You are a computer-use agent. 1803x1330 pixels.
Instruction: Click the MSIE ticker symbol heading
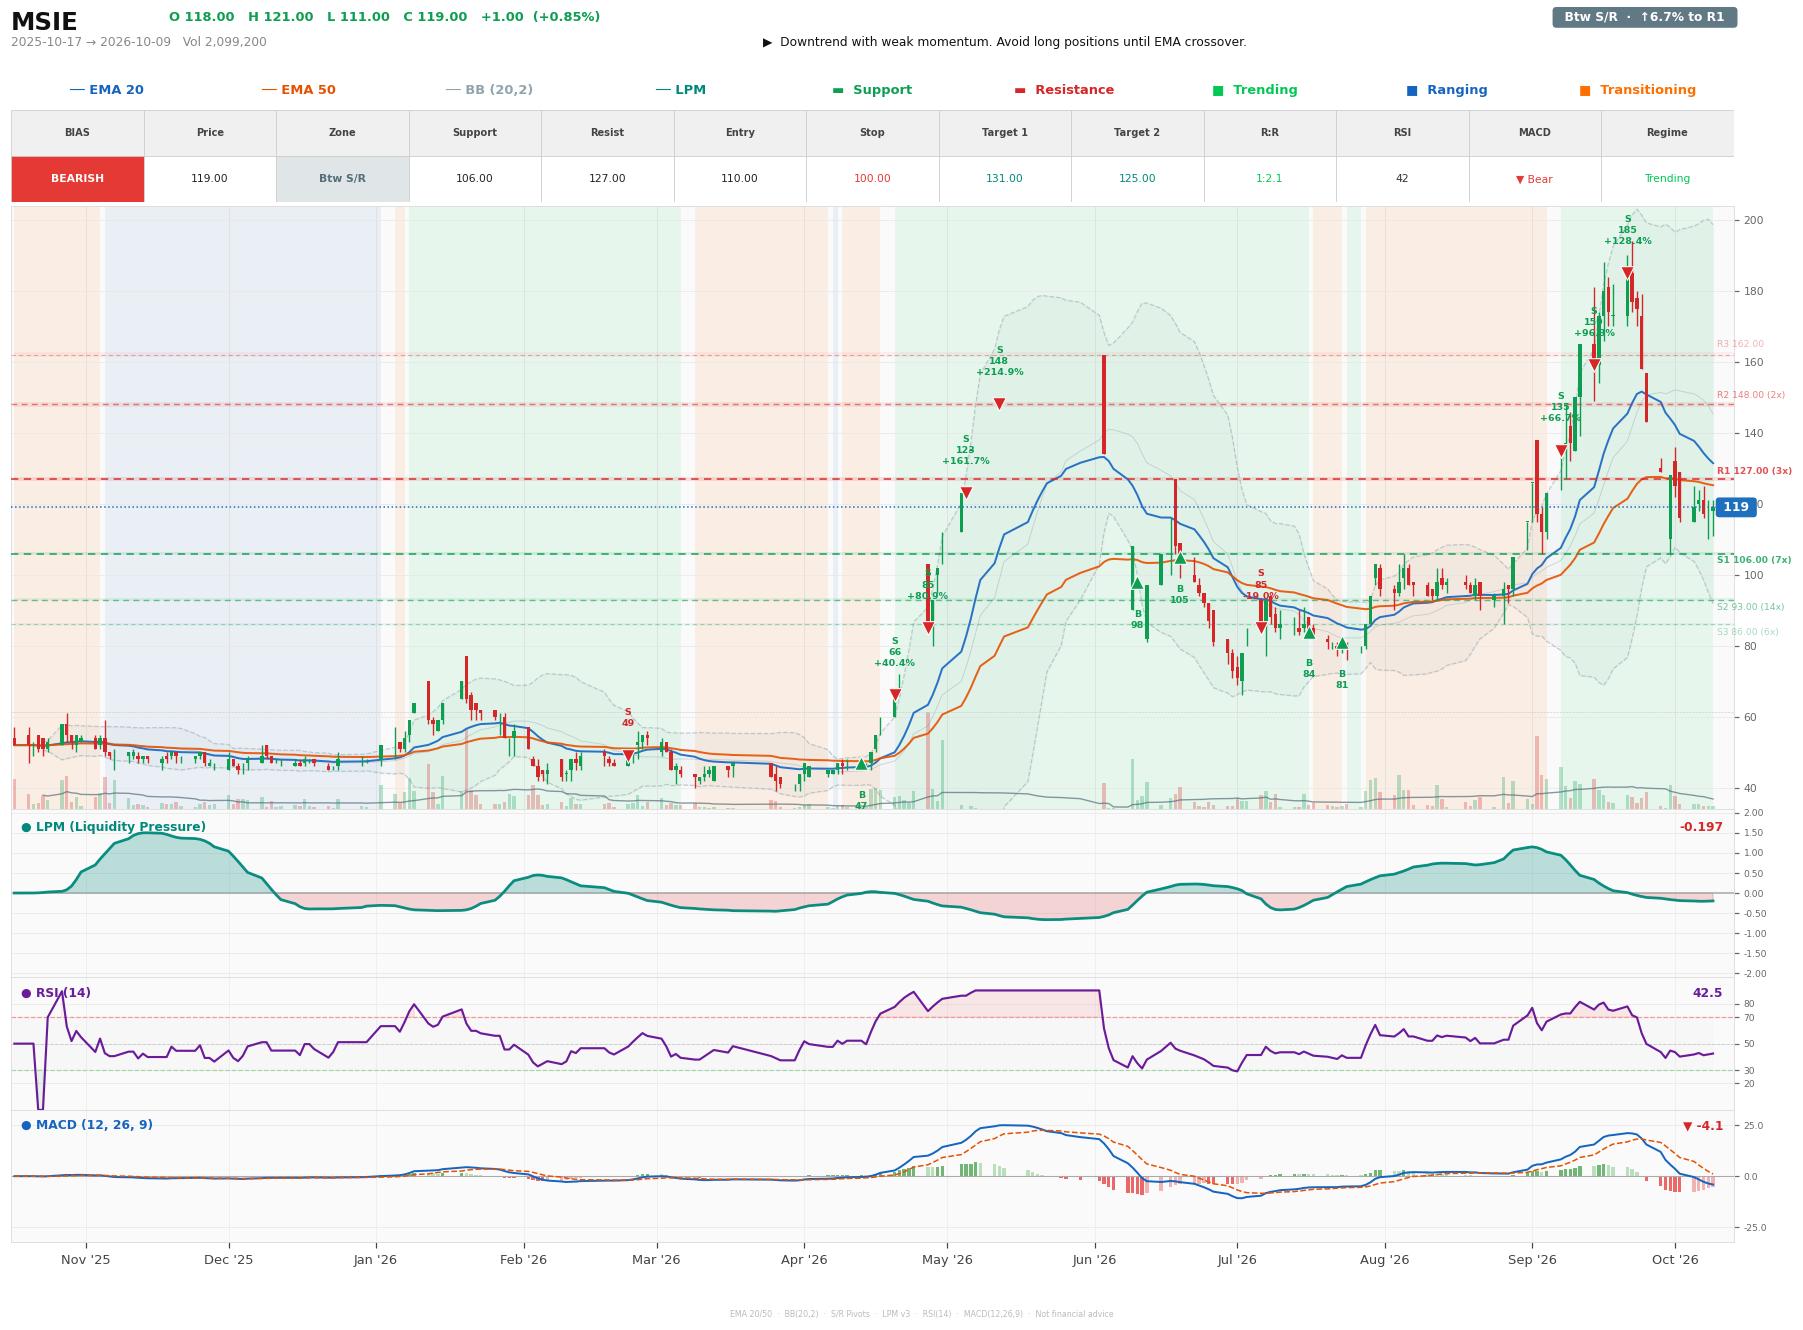pyautogui.click(x=44, y=22)
